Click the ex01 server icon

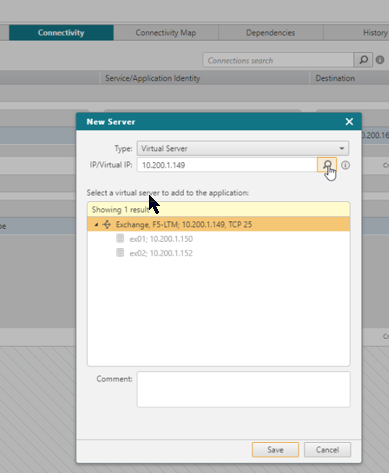click(x=120, y=238)
